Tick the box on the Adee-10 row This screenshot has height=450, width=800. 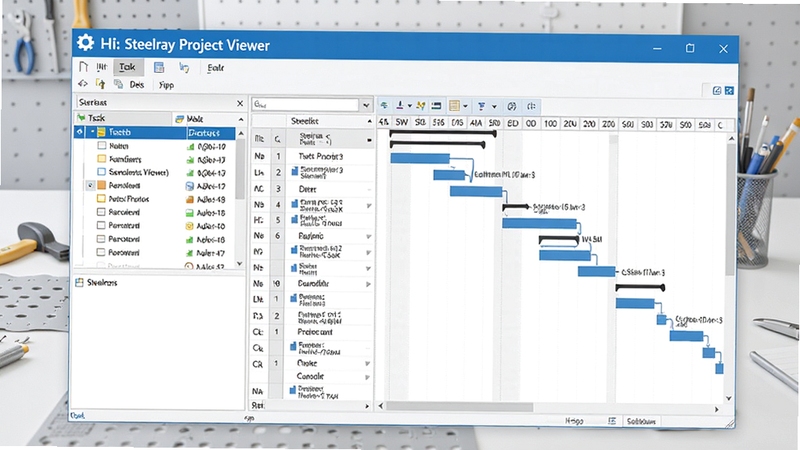click(x=101, y=225)
